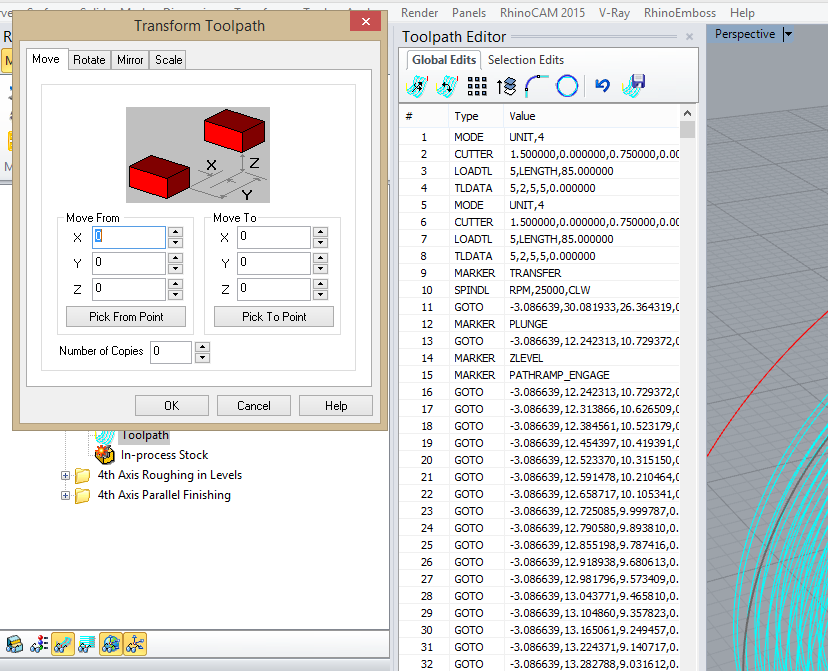Click the Number of Copies input field
This screenshot has height=671, width=828.
[x=170, y=351]
